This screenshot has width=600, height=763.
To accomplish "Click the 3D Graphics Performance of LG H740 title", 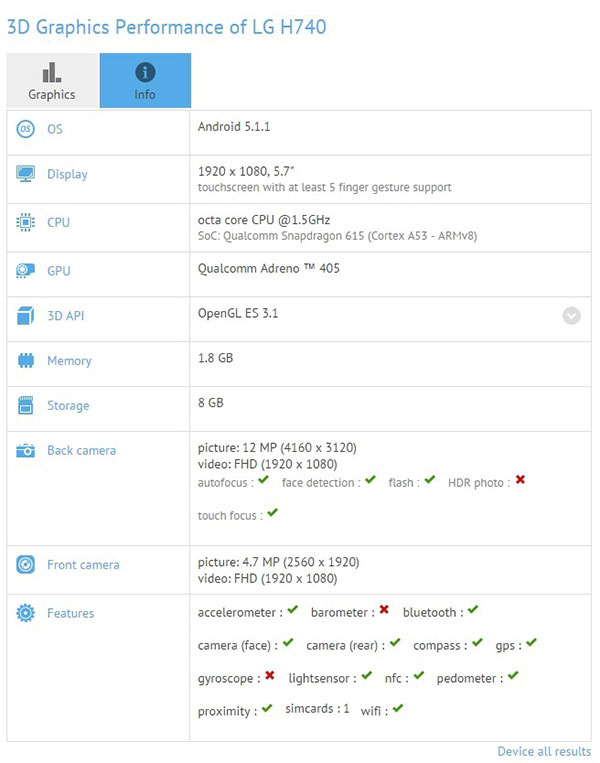I will pyautogui.click(x=166, y=27).
